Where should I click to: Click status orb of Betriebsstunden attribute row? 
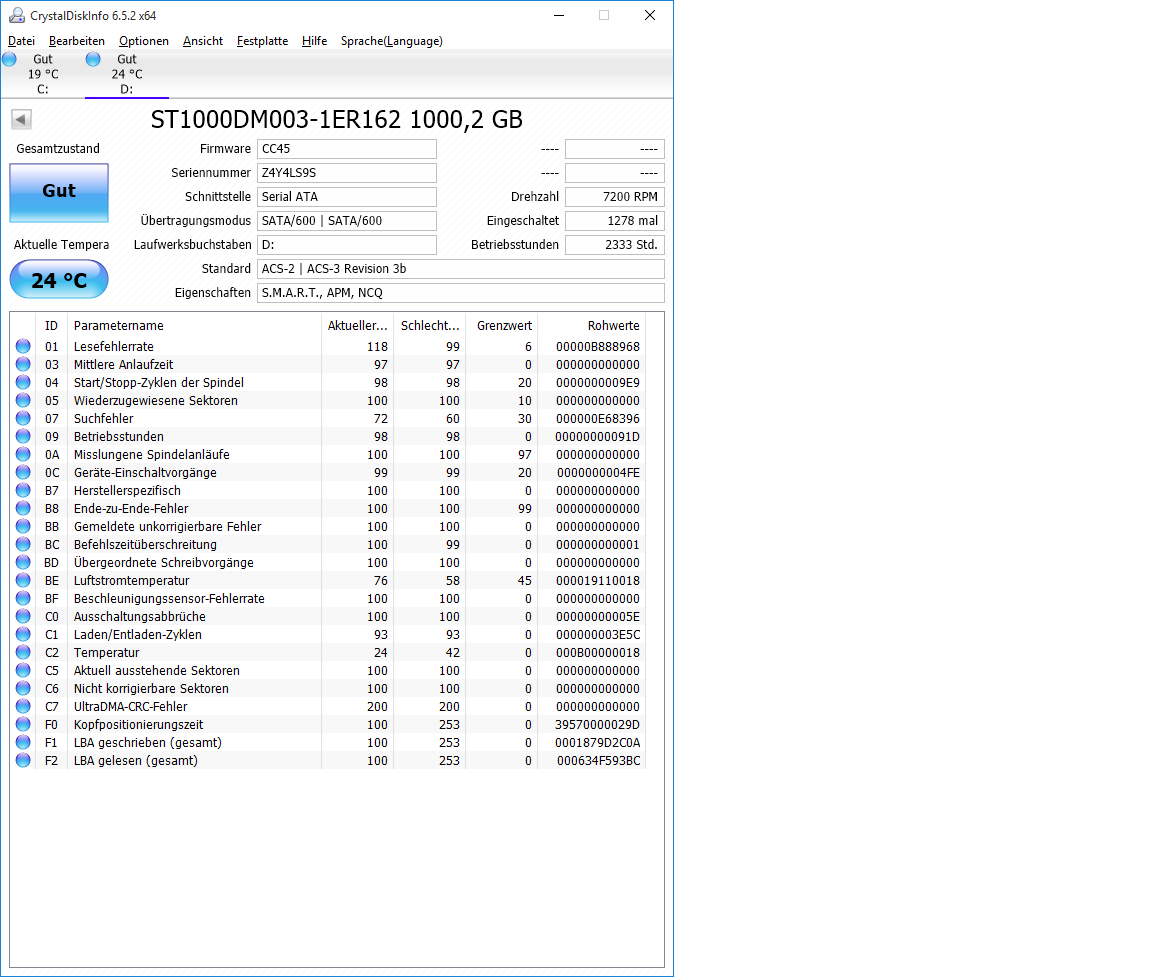tap(24, 436)
